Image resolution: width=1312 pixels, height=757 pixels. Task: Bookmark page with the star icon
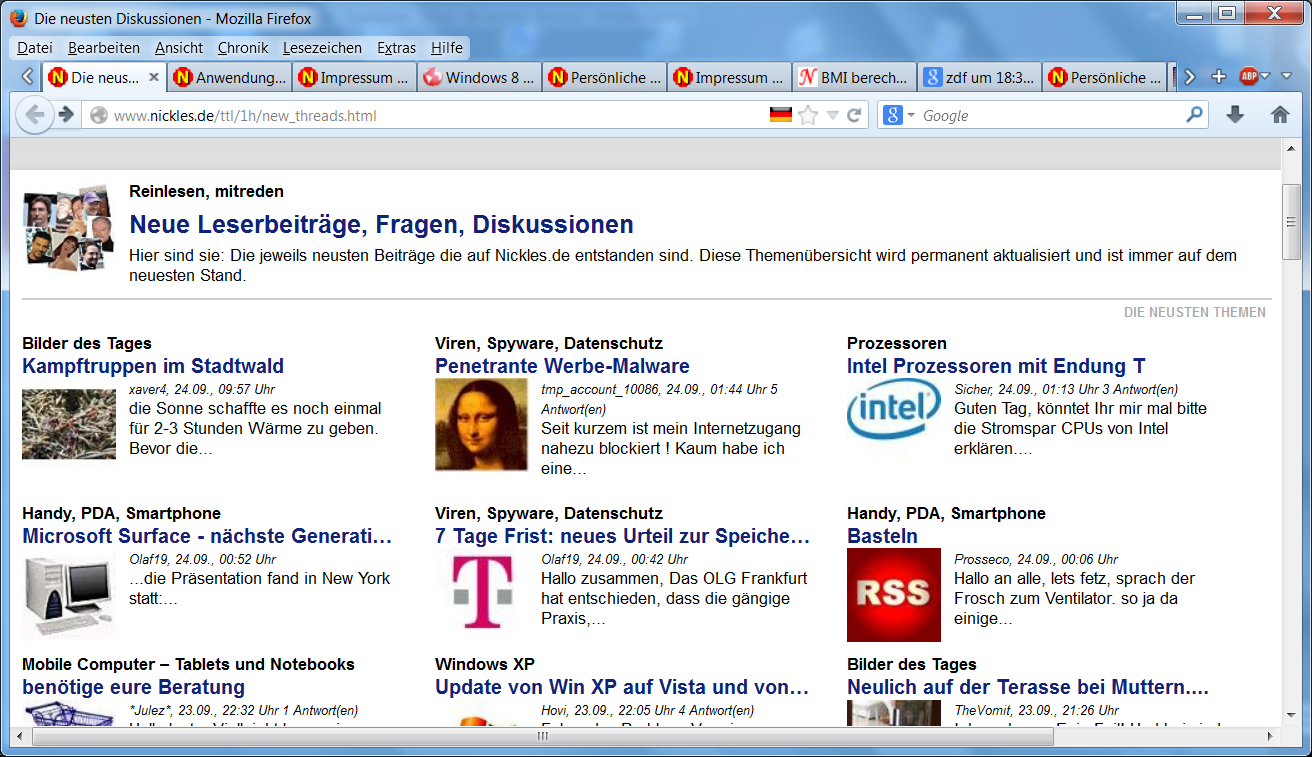[808, 115]
